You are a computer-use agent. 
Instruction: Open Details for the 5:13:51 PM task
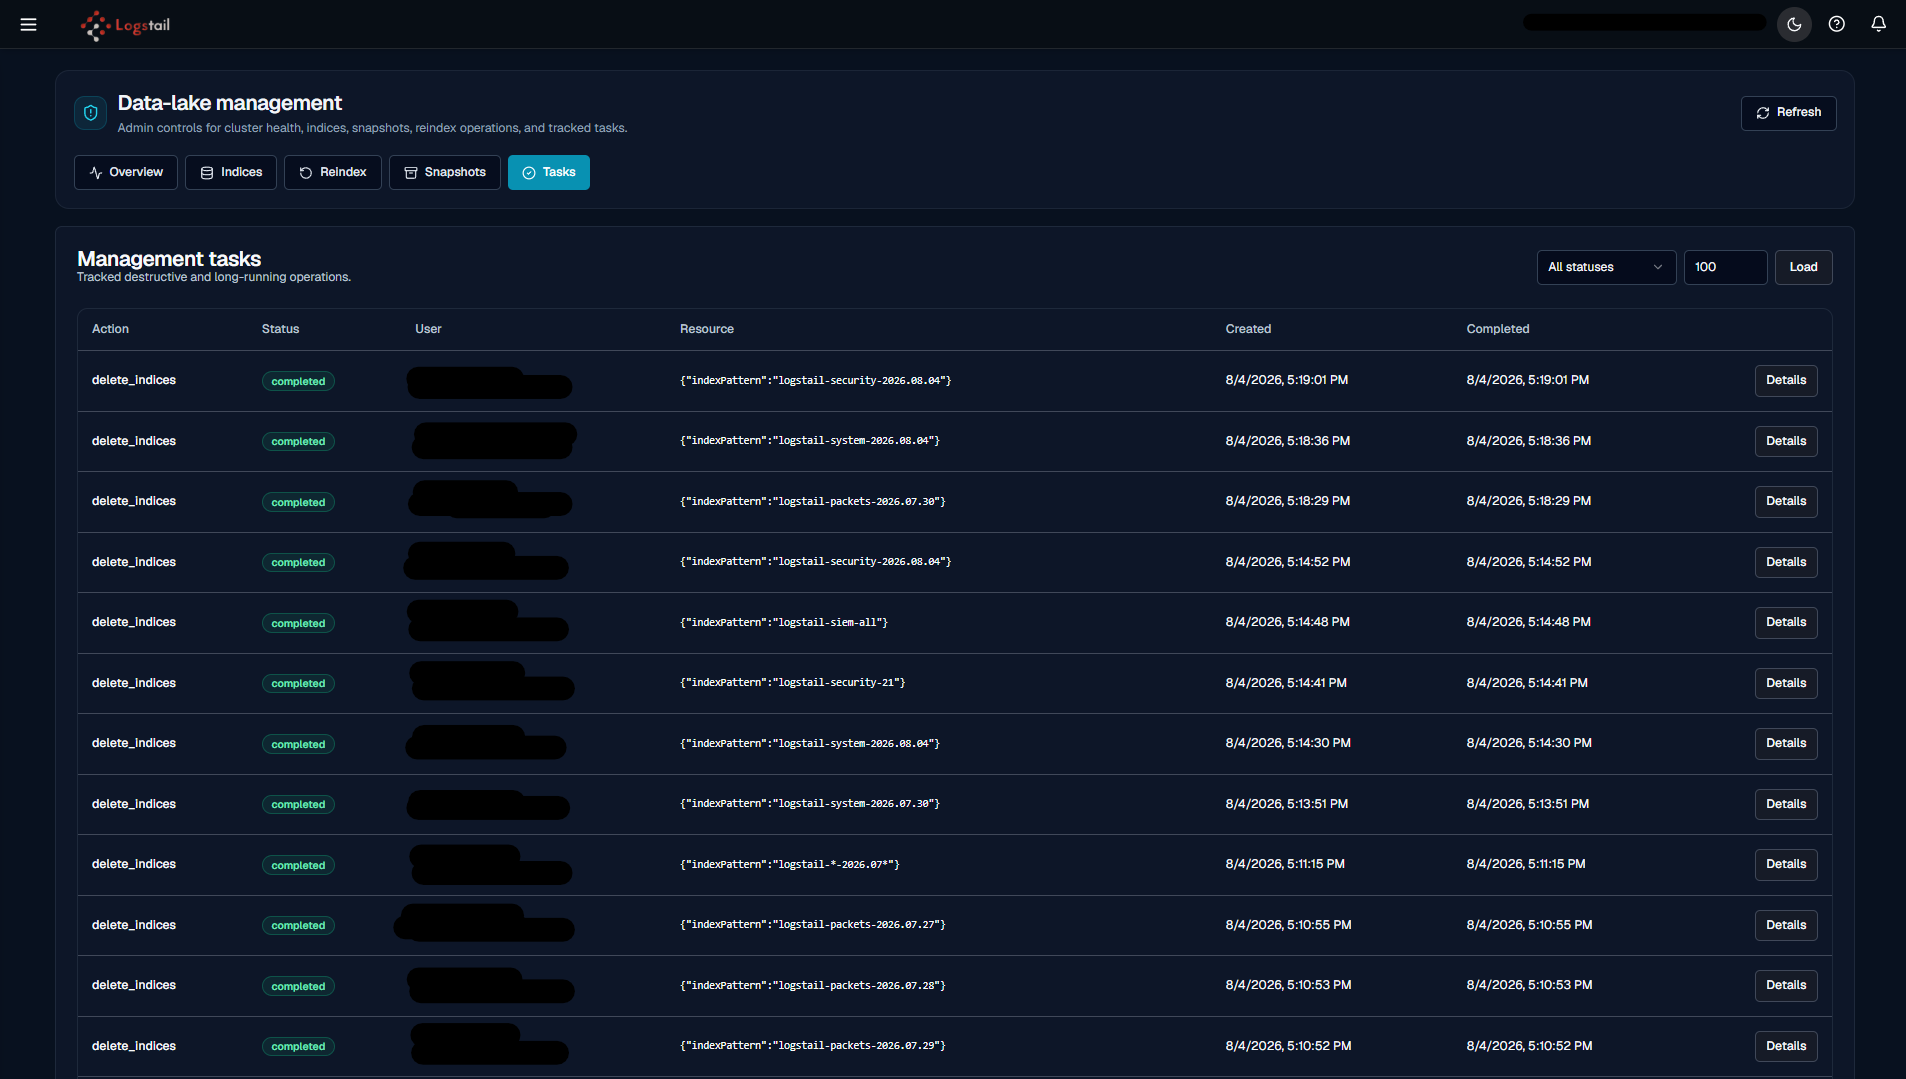tap(1786, 804)
